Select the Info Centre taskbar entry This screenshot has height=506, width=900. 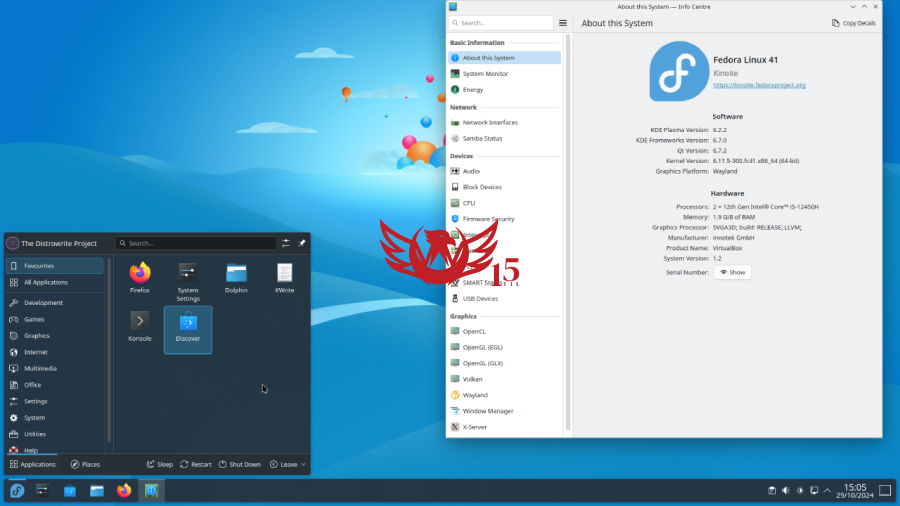point(152,491)
